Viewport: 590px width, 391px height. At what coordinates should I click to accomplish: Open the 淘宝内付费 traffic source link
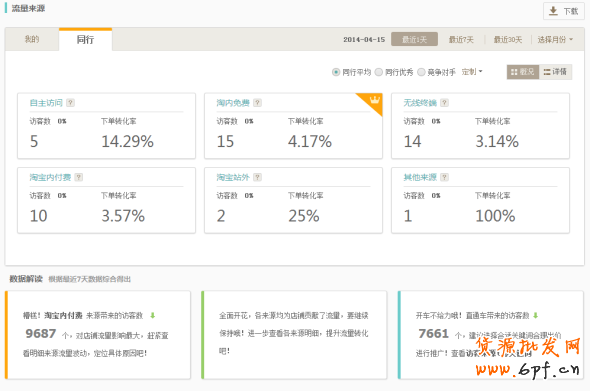(50, 177)
